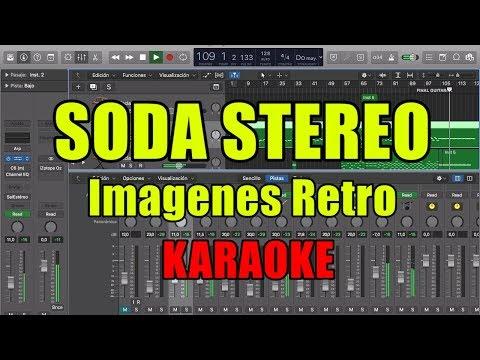Click the red Record button
This screenshot has width=480, height=360.
(x=170, y=57)
